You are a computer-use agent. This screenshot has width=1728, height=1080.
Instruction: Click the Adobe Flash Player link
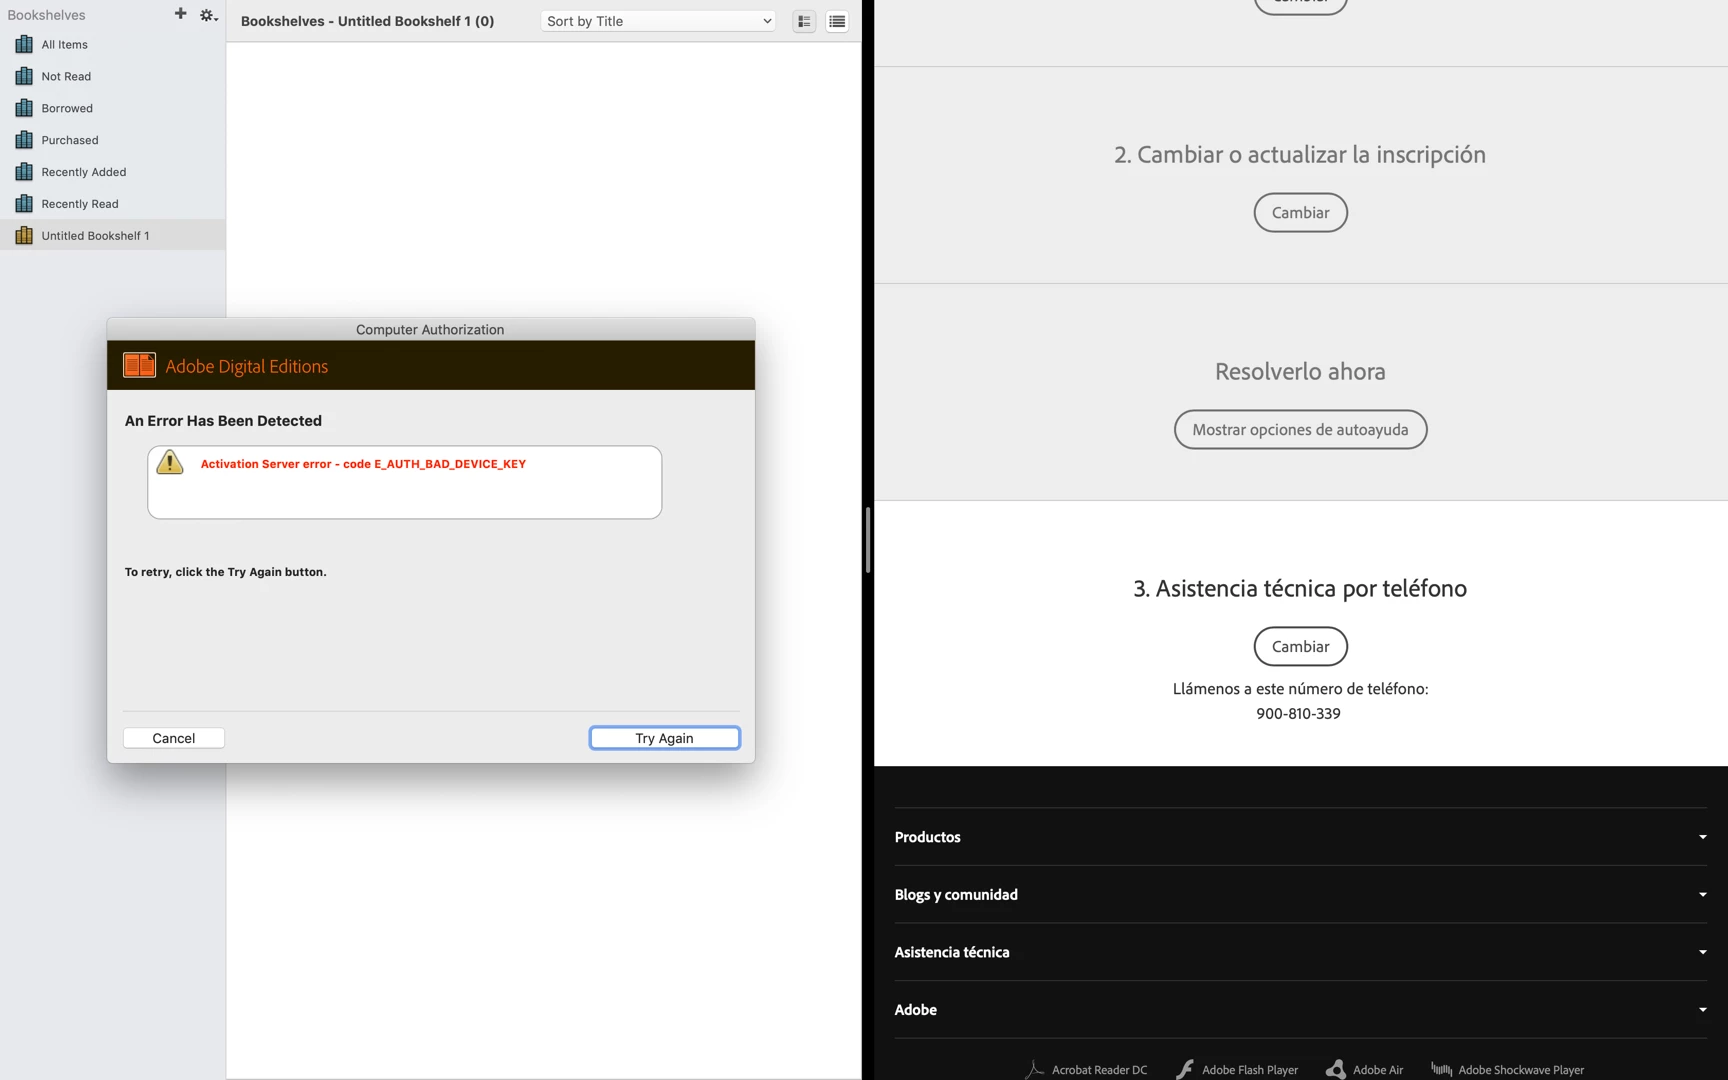coord(1250,1070)
